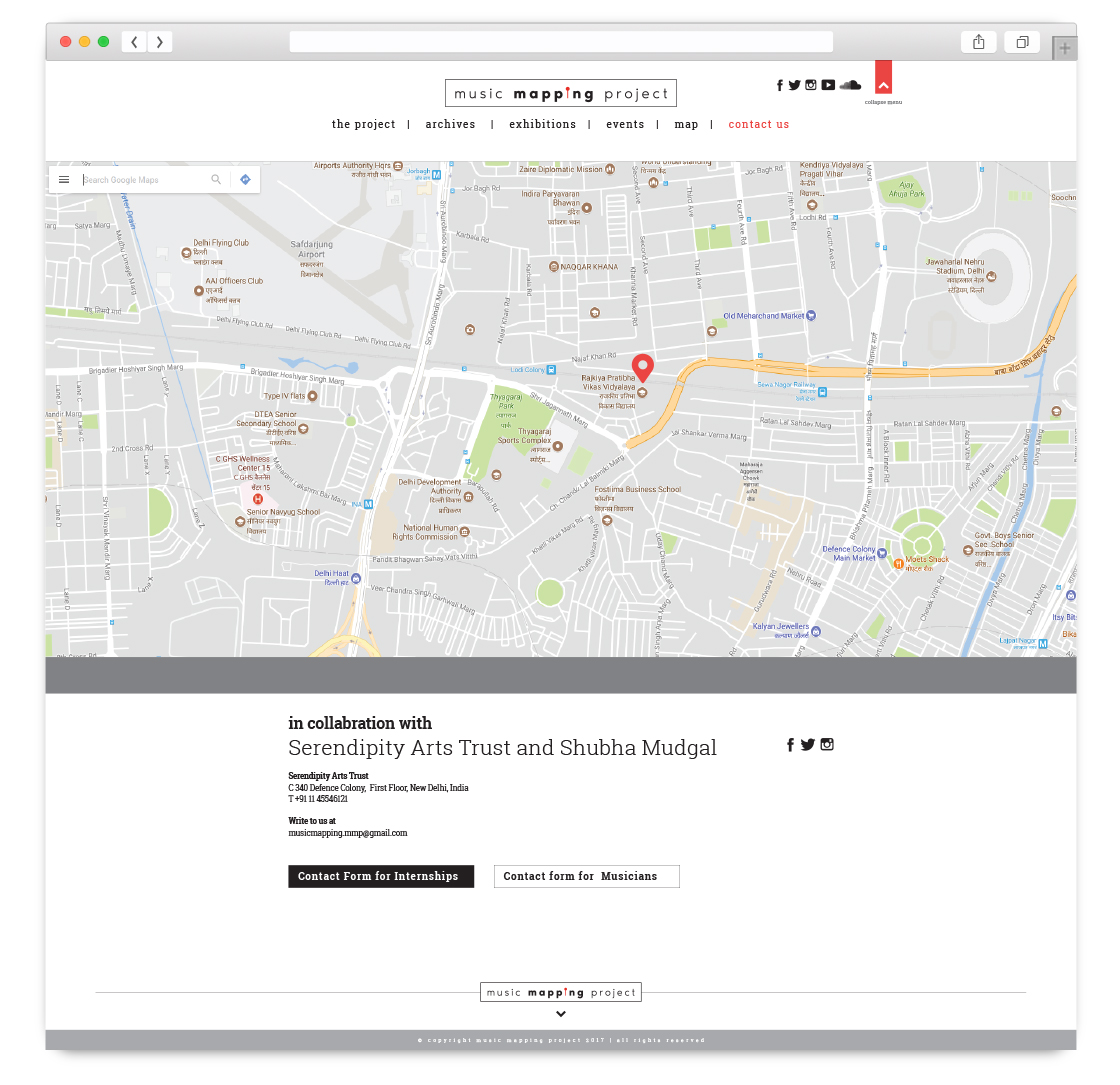Click the Fostiima Business School label
The height and width of the screenshot is (1085, 1120).
tap(637, 489)
